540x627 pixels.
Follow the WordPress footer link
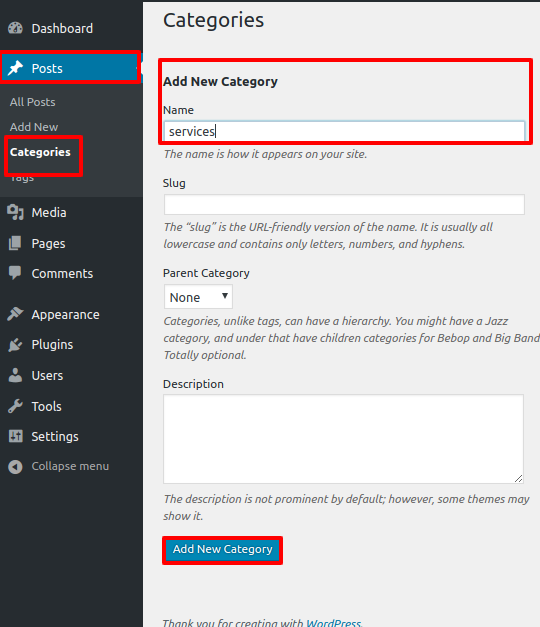click(x=334, y=622)
